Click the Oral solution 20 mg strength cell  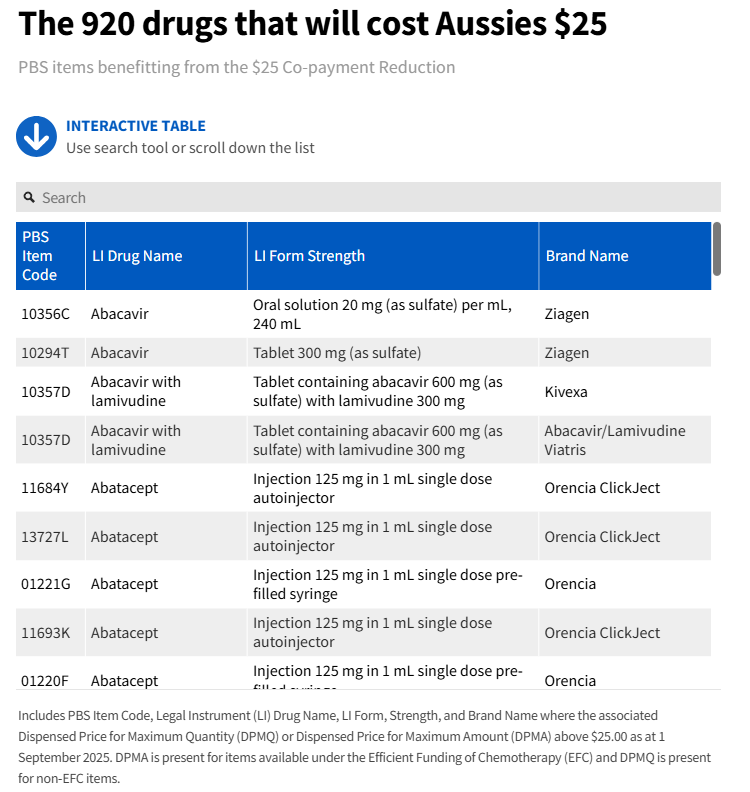click(393, 314)
